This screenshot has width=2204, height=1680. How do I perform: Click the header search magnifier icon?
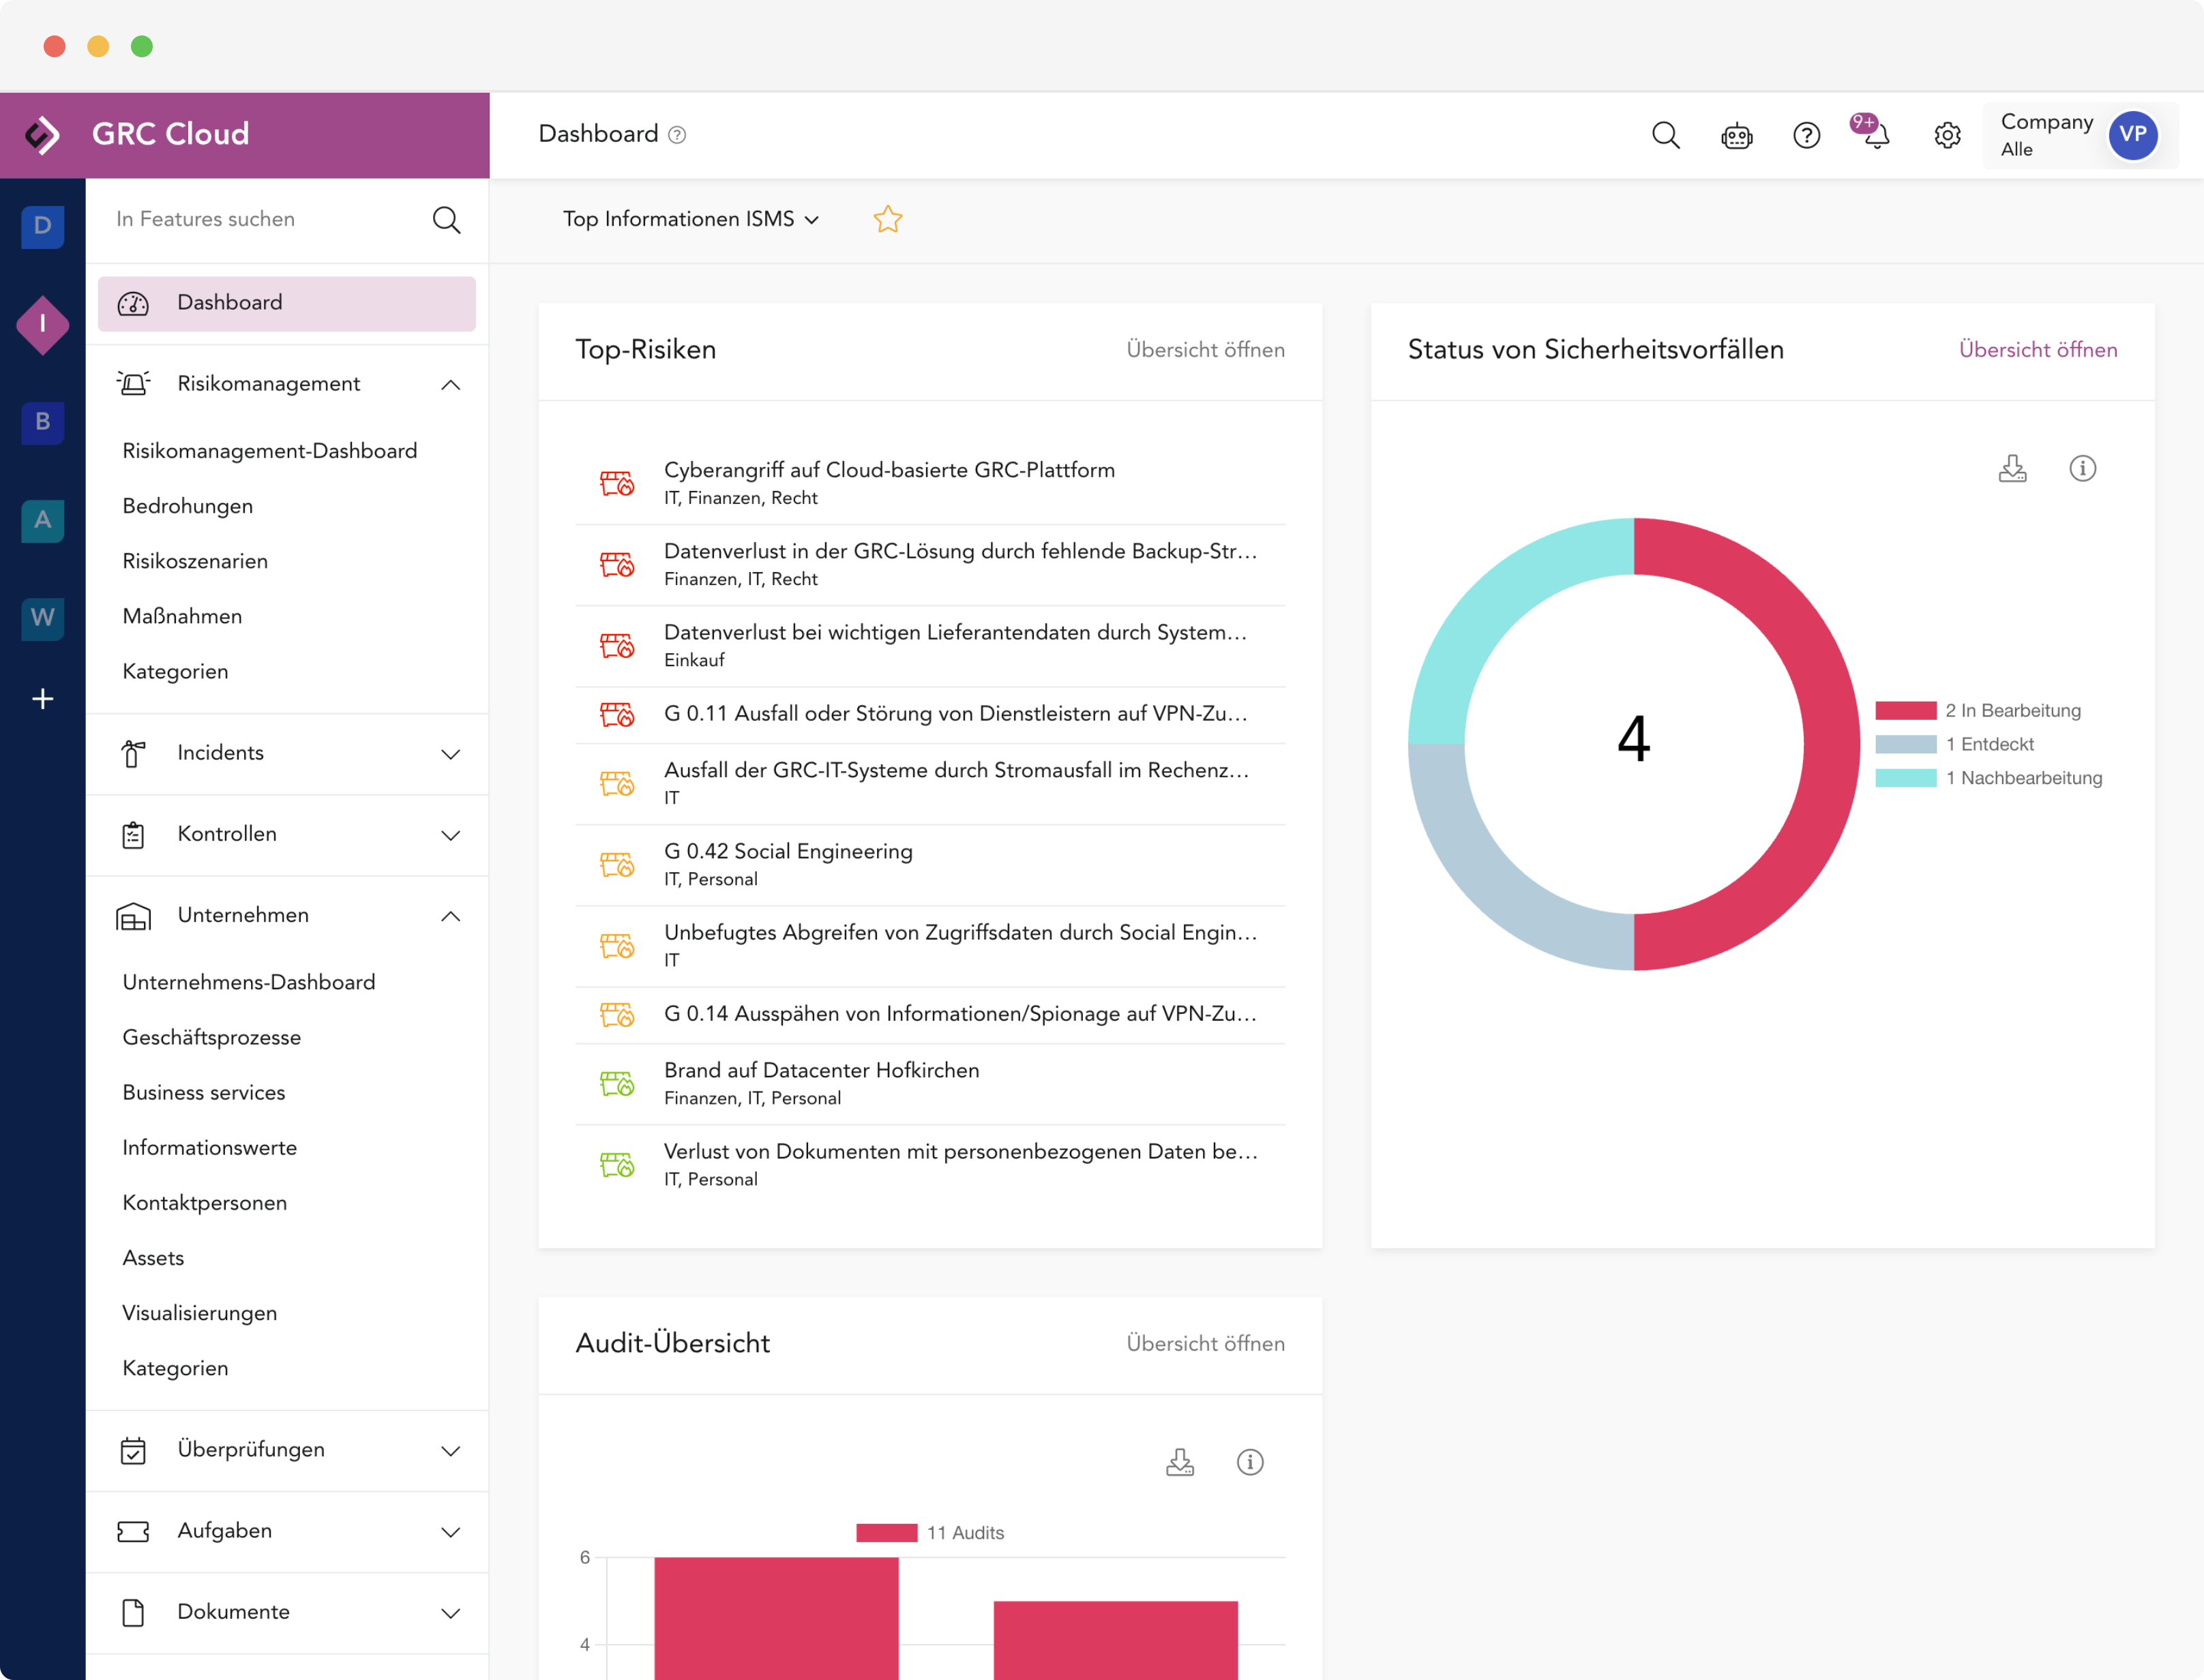click(x=1665, y=135)
